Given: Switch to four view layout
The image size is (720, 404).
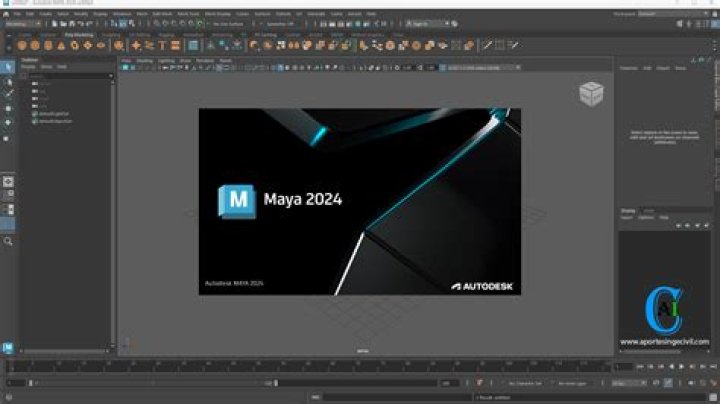Looking at the screenshot, I should [8, 195].
